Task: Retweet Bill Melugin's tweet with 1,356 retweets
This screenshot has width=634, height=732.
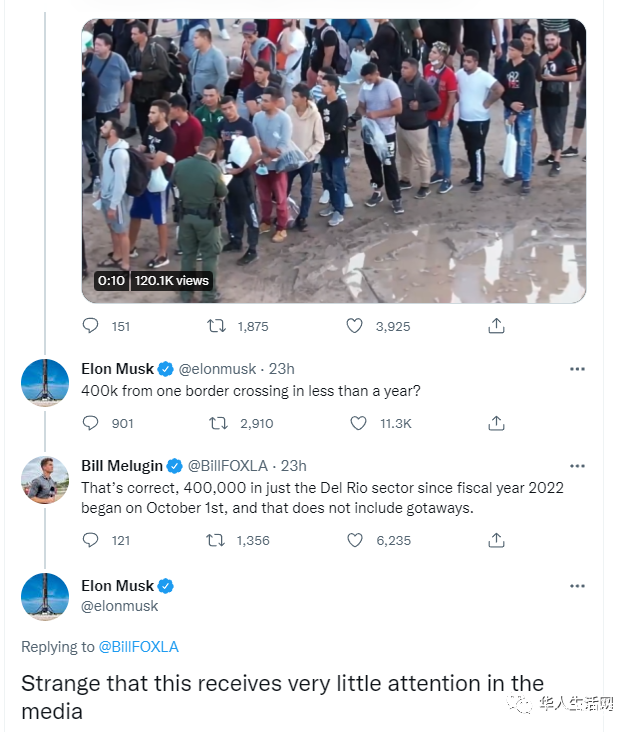Action: pyautogui.click(x=215, y=540)
